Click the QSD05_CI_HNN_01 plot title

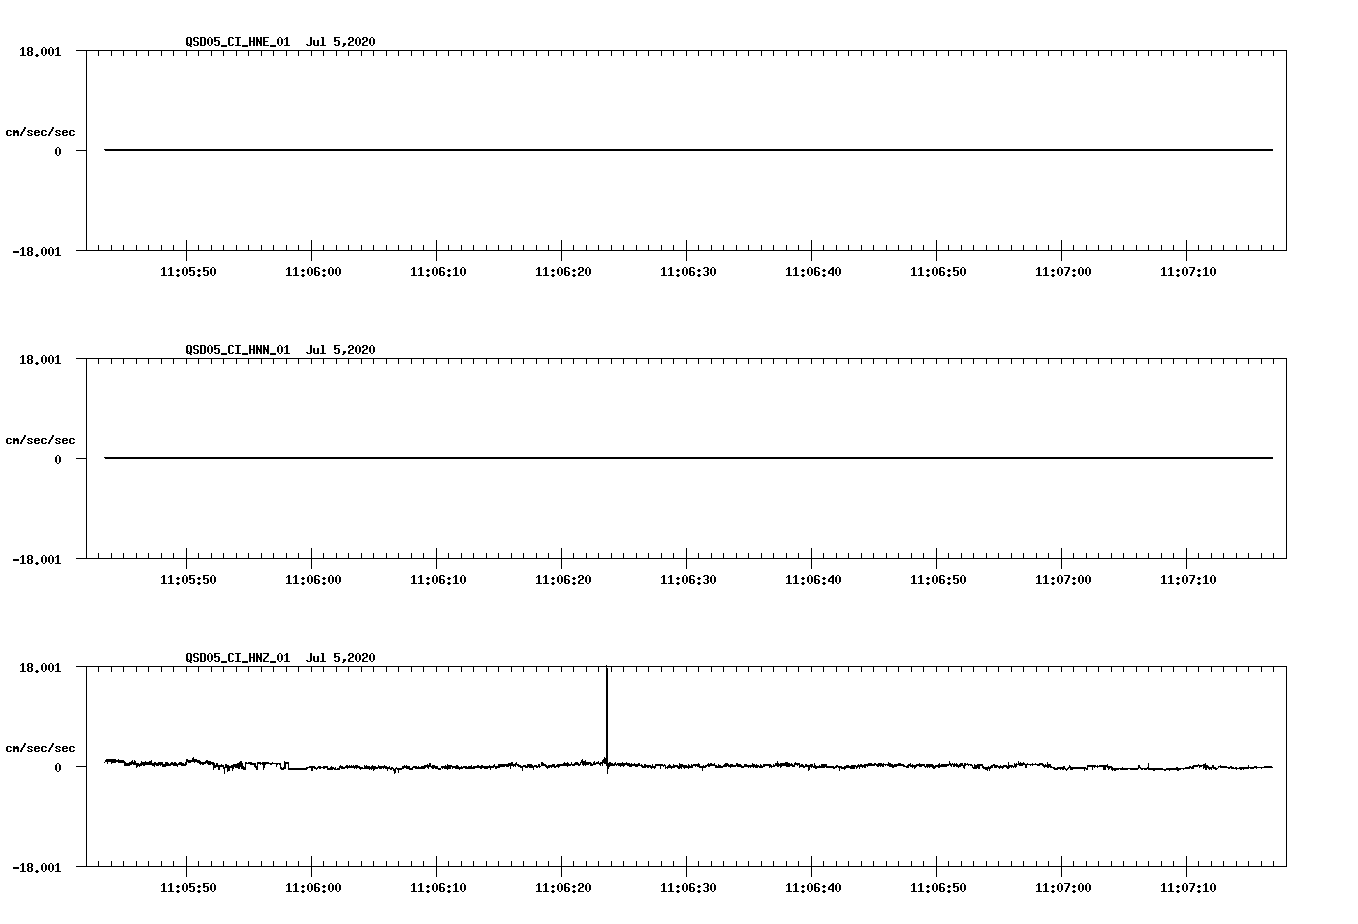pos(280,350)
